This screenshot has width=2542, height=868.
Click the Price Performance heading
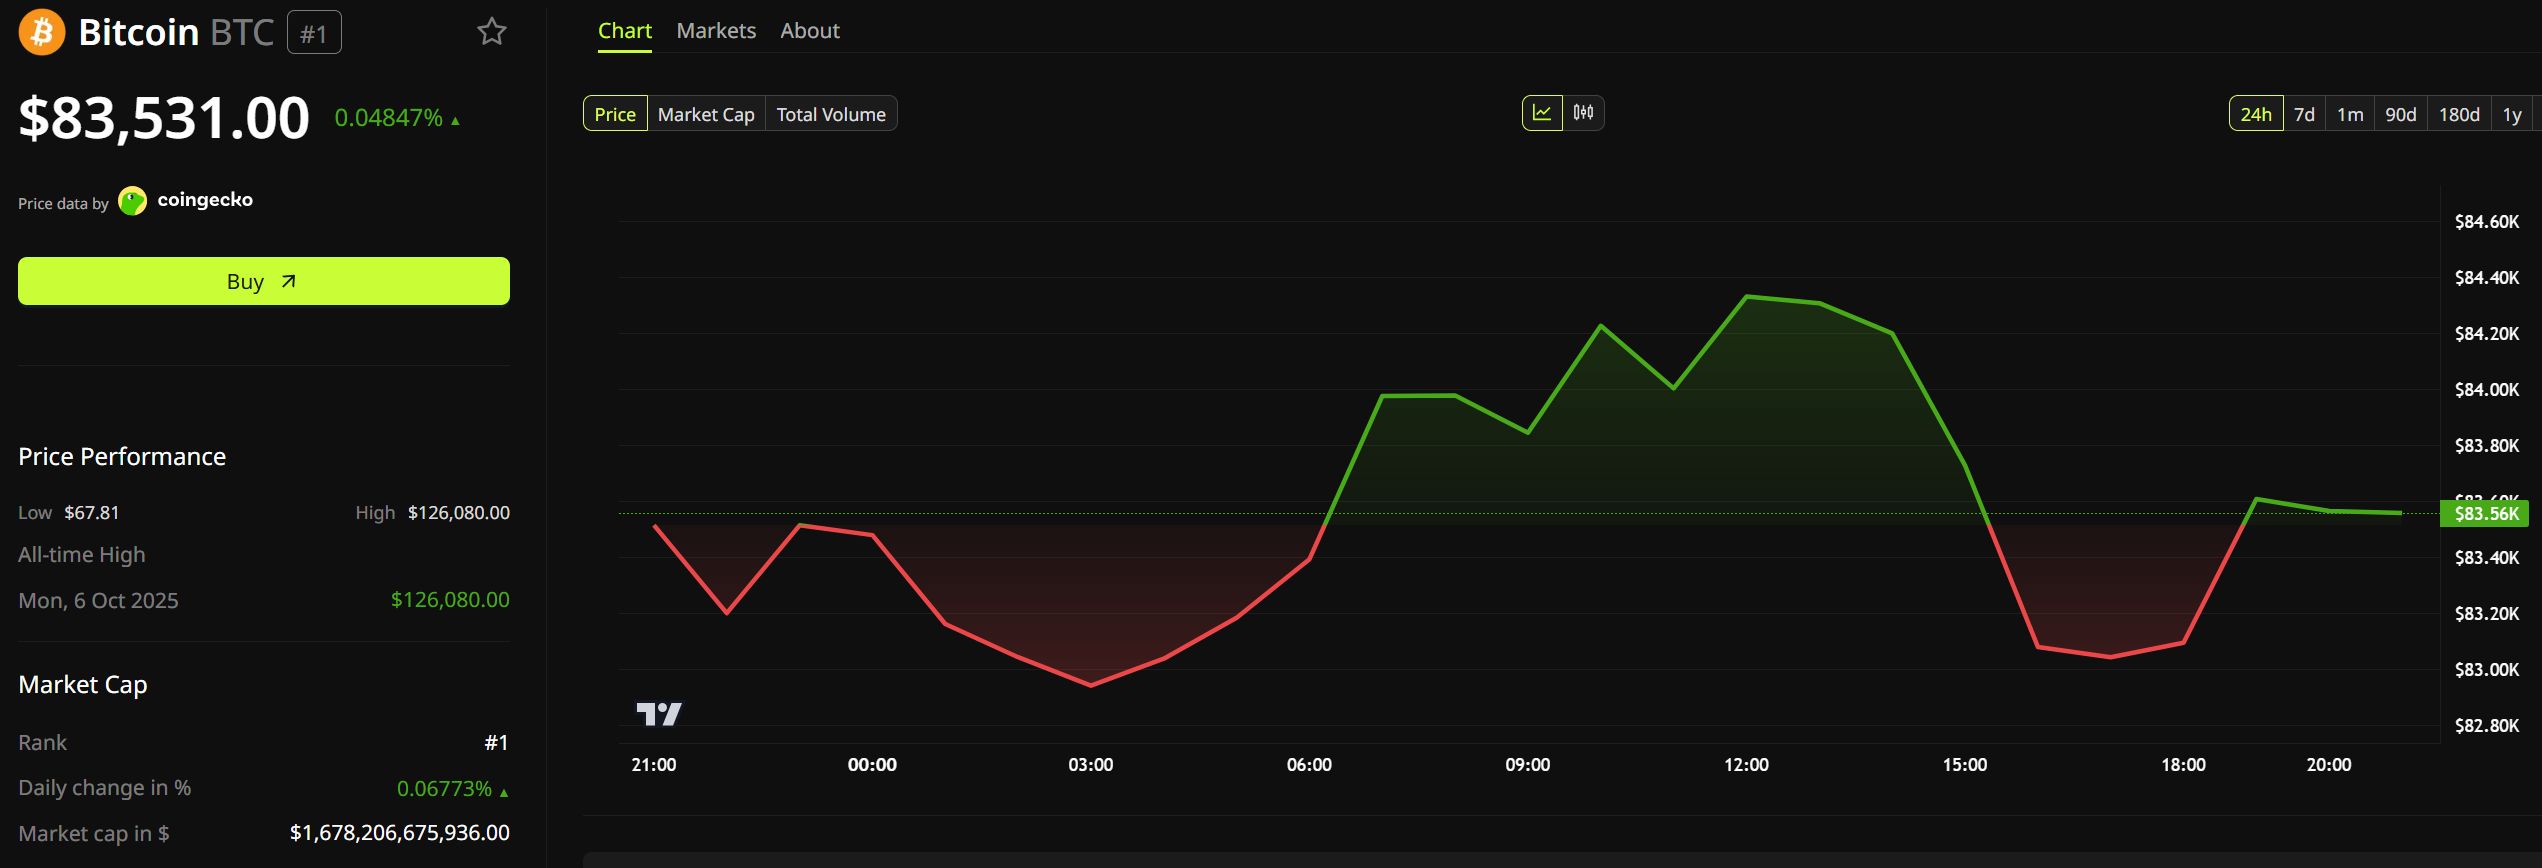(x=122, y=457)
